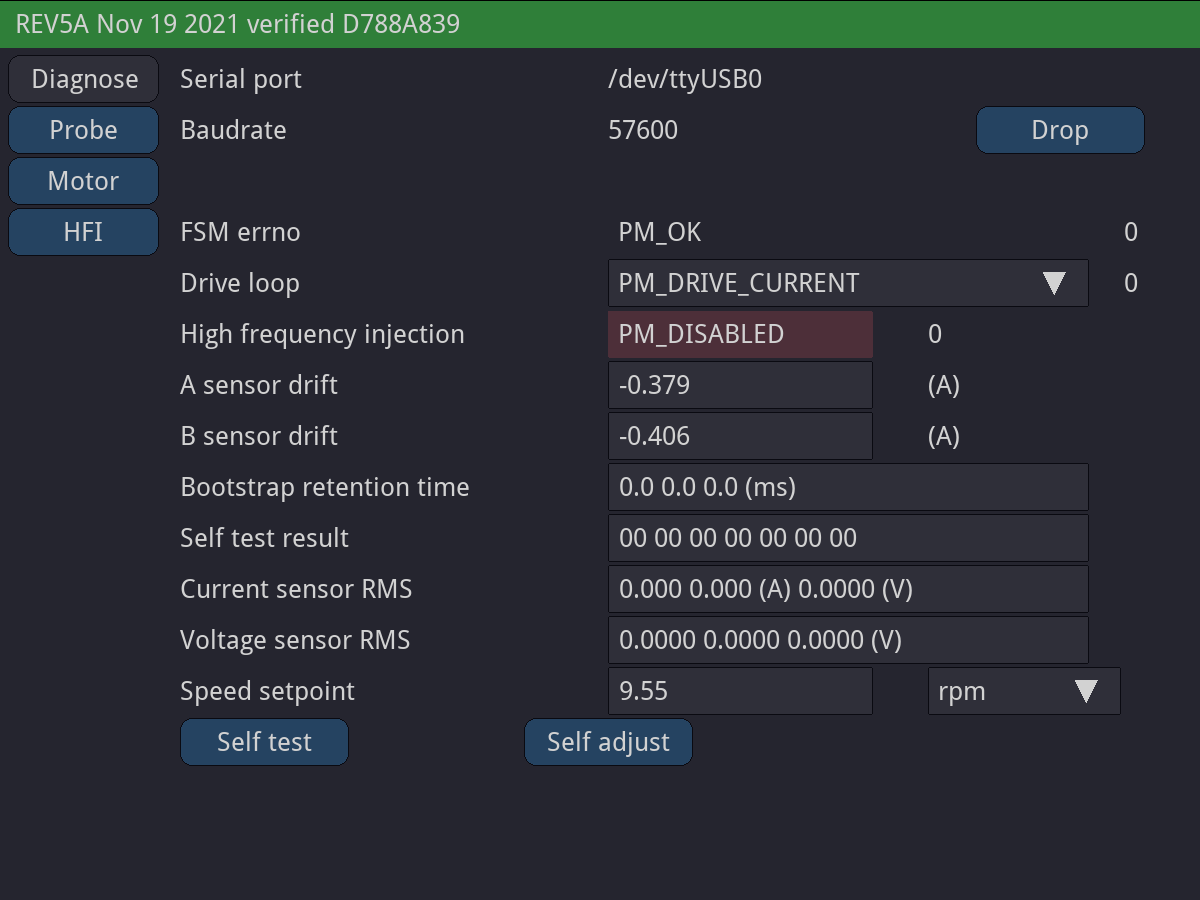Select the Current sensor RMS field
Image resolution: width=1200 pixels, height=900 pixels.
point(847,589)
